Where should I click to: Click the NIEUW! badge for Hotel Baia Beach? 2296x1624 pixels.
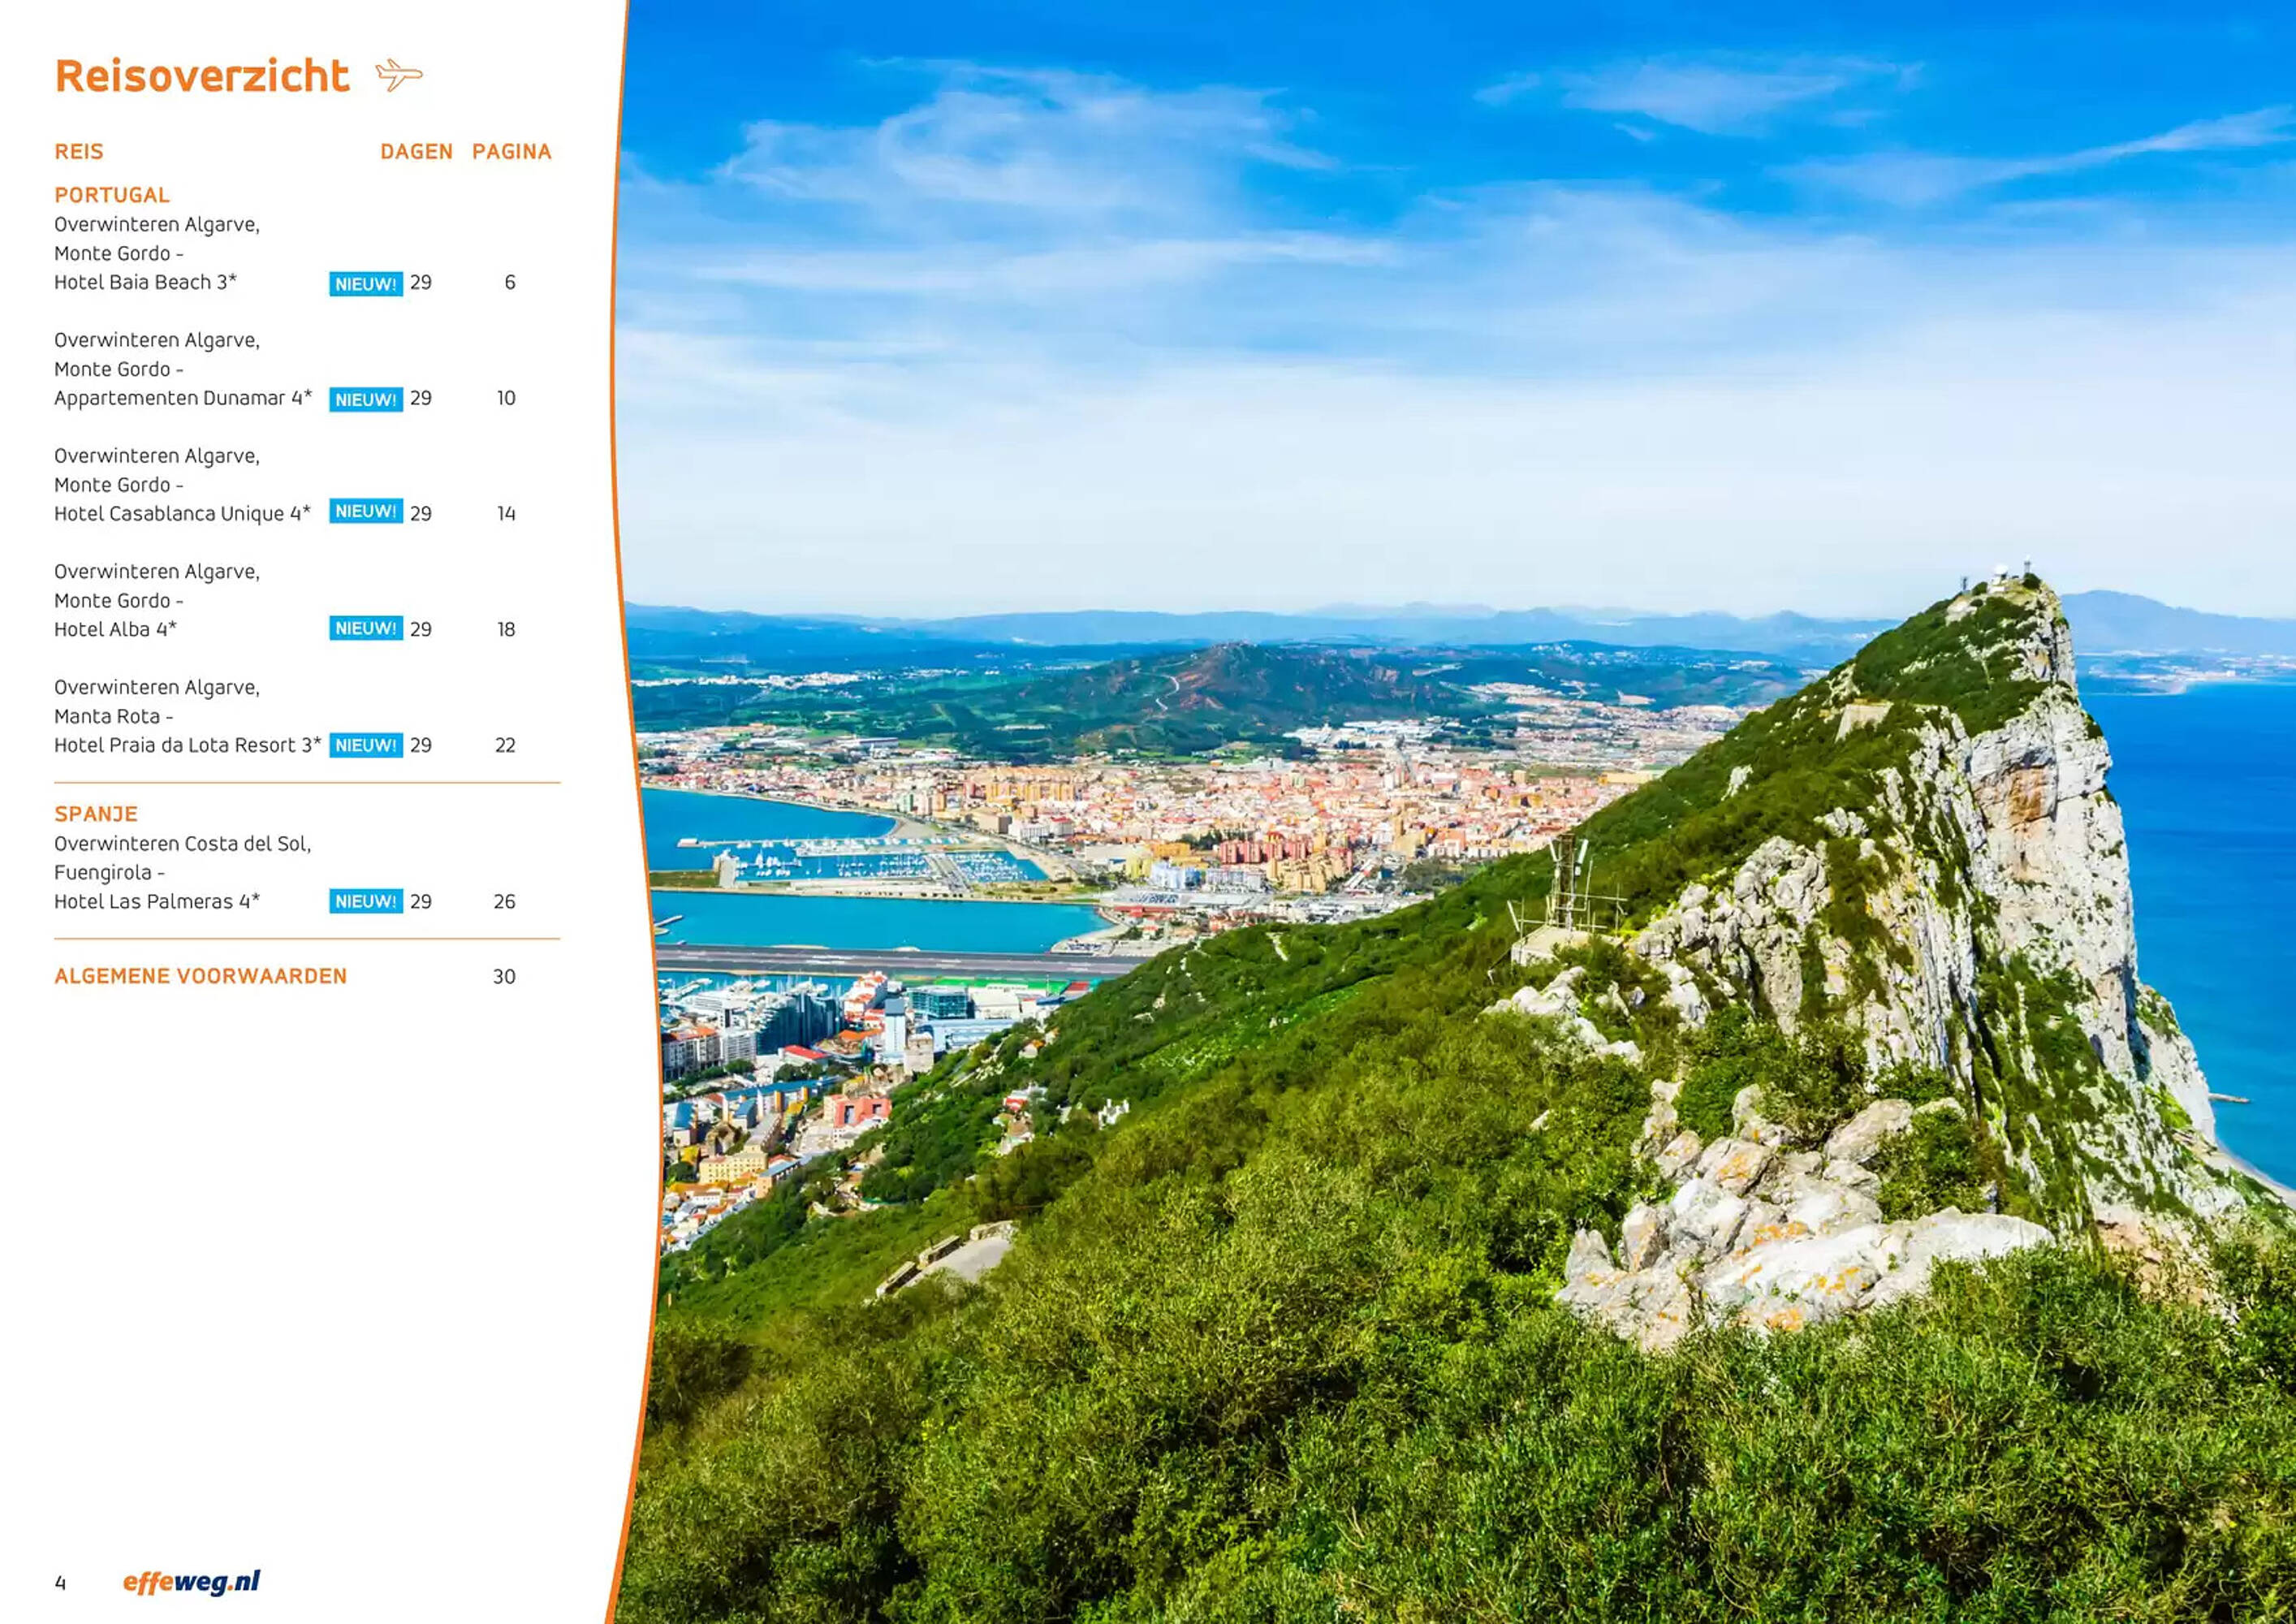tap(366, 284)
